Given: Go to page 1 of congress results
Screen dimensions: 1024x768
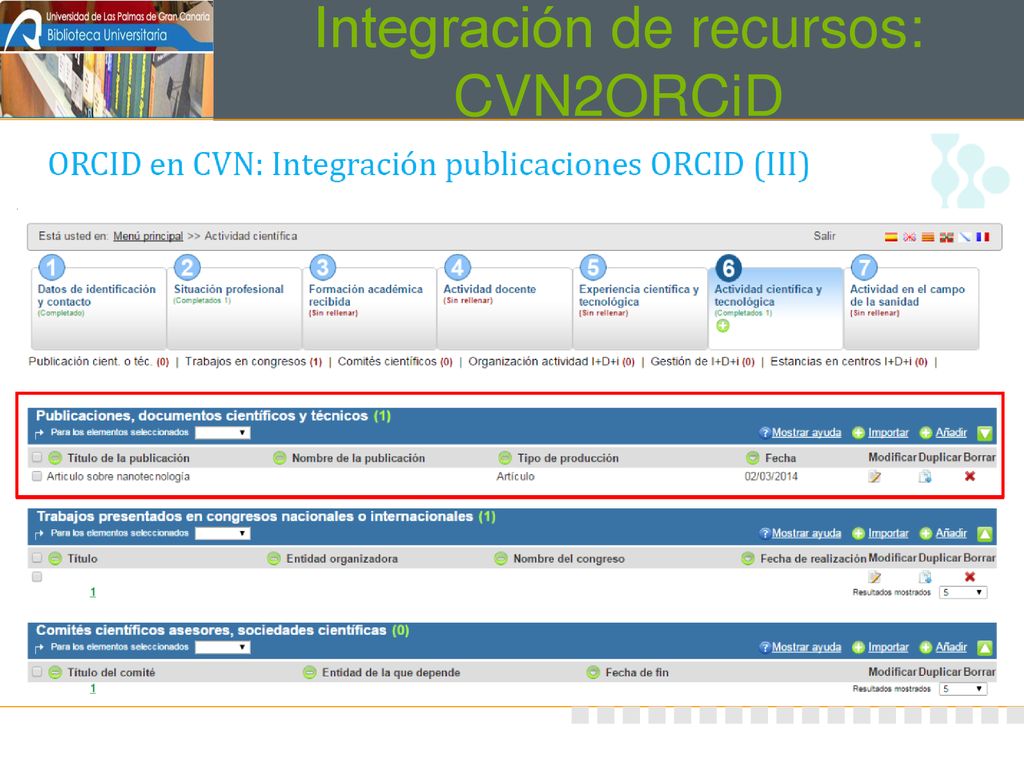Looking at the screenshot, I should coord(93,592).
